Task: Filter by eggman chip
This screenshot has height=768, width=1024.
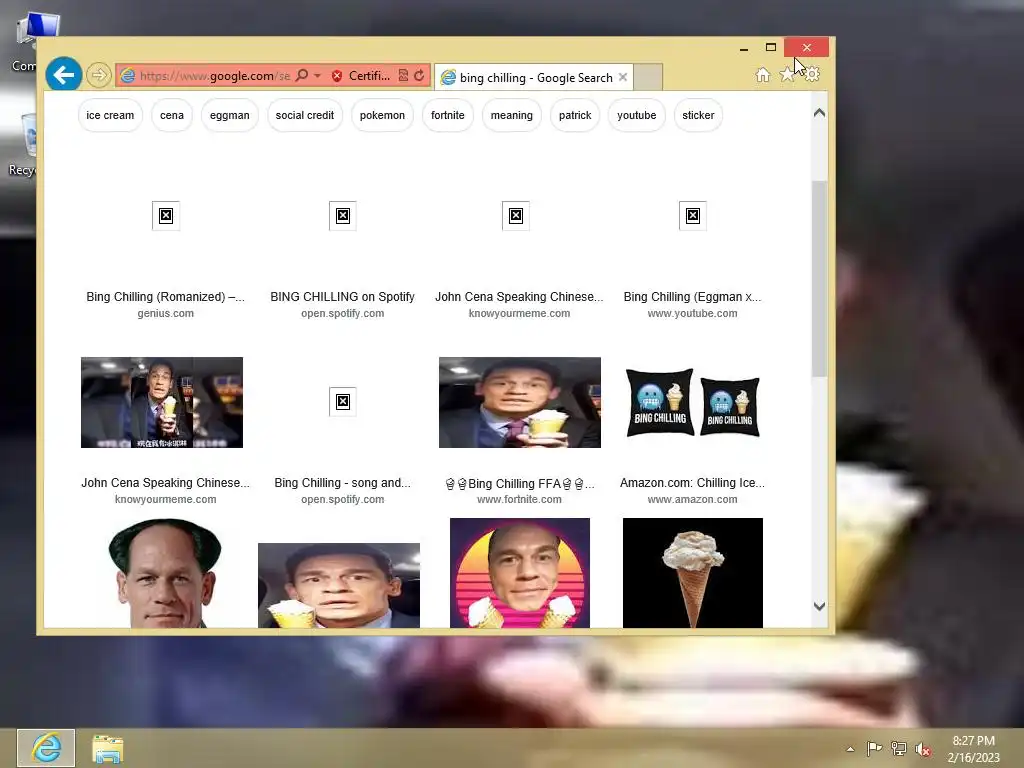Action: coord(229,115)
